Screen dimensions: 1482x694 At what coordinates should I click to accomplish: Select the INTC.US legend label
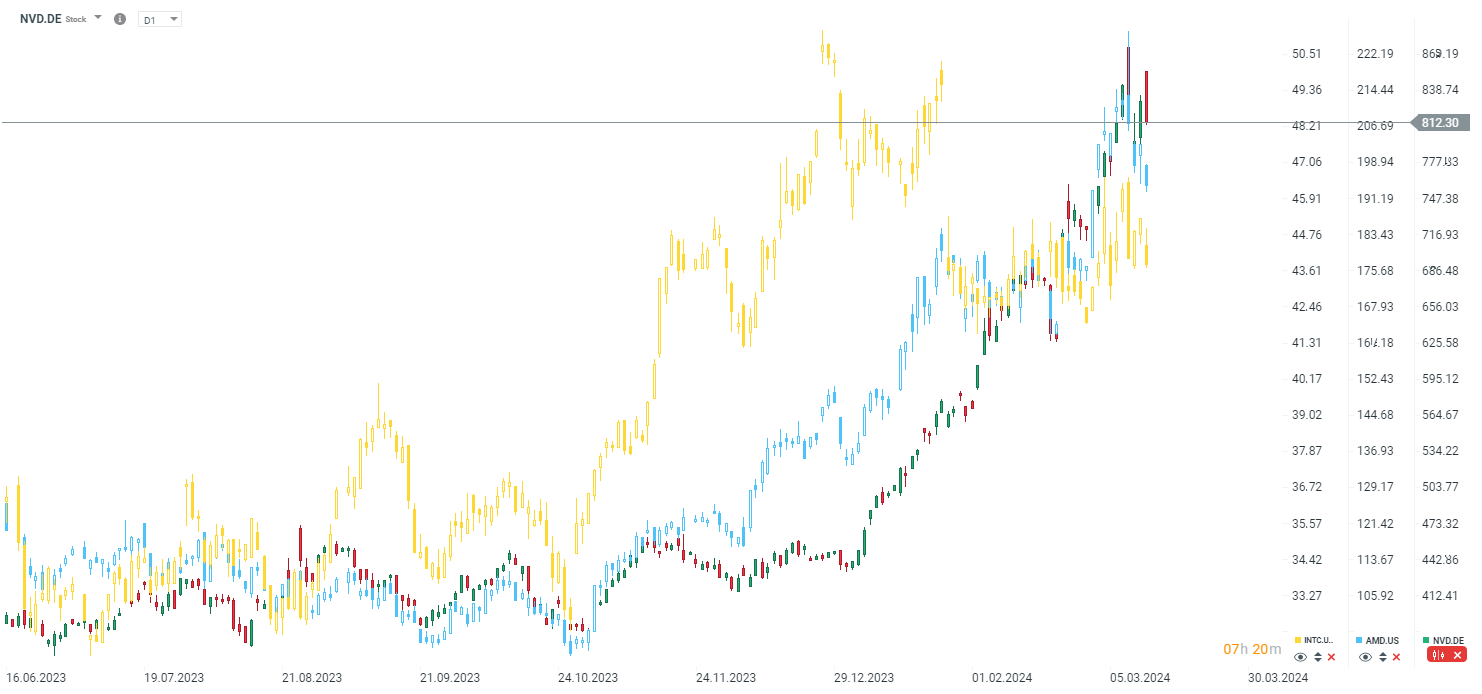click(x=1318, y=640)
